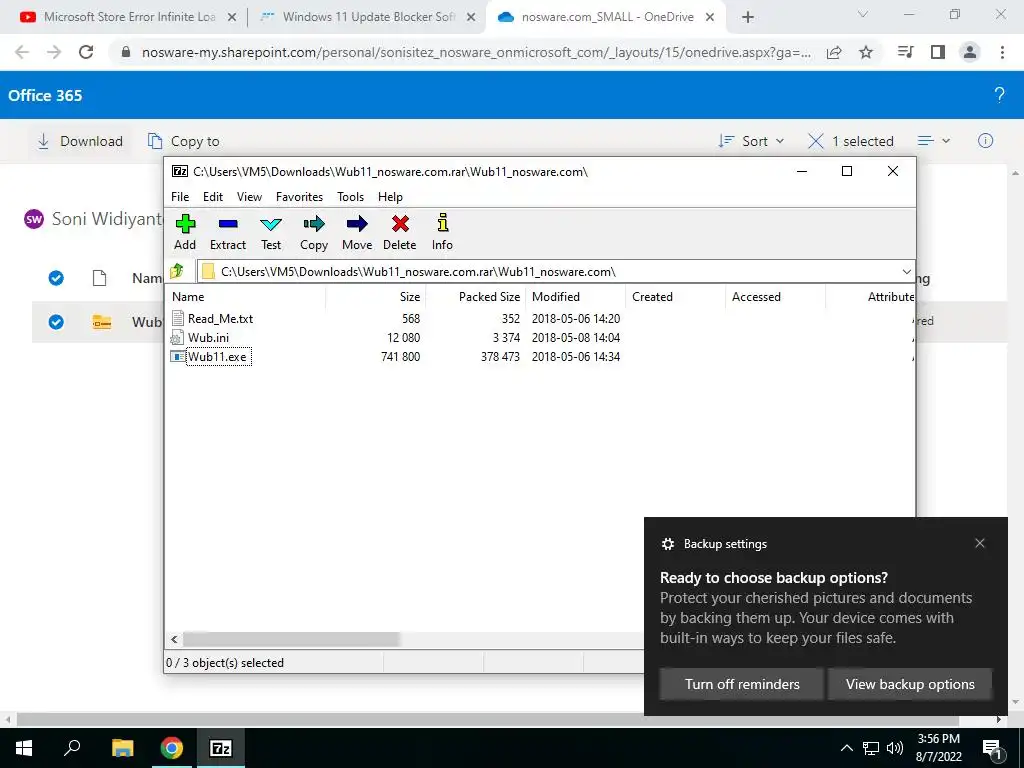Uncheck the Wub folder row checkbox
The width and height of the screenshot is (1024, 768).
click(x=56, y=322)
